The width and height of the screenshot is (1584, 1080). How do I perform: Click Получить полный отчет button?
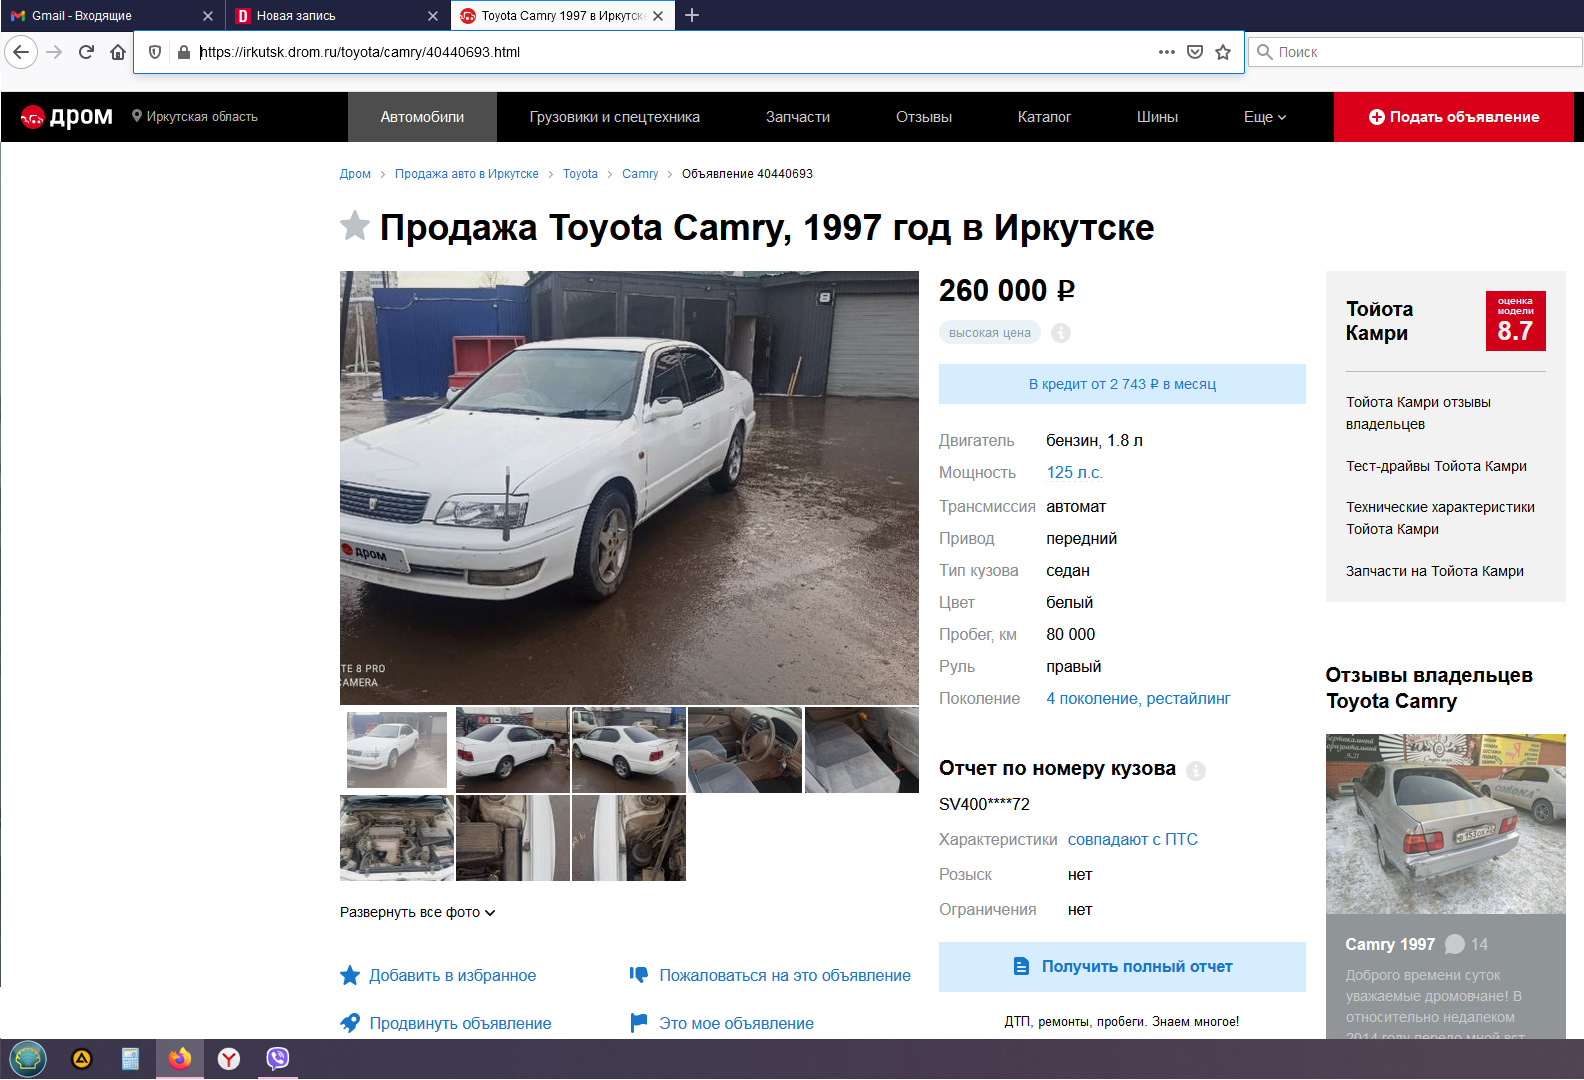[x=1122, y=967]
